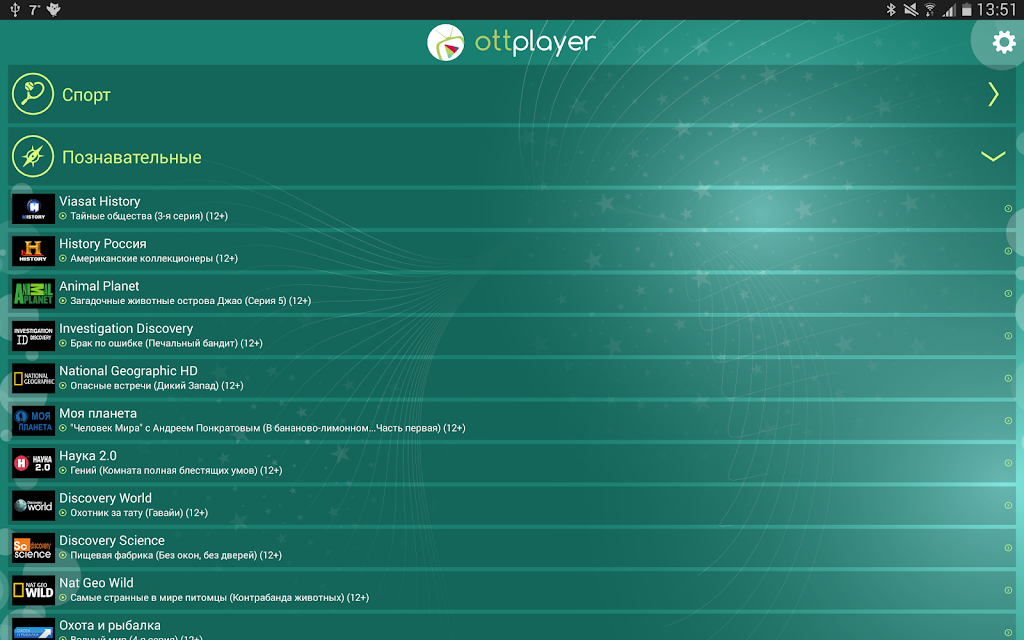This screenshot has width=1024, height=640.
Task: Click the Viasat History channel logo
Action: [33, 209]
